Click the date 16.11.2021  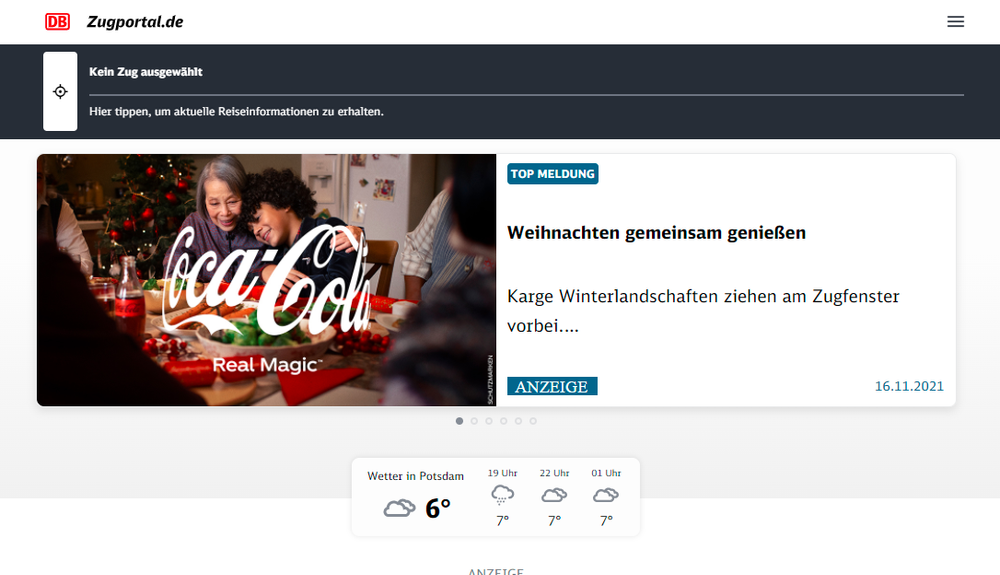[x=909, y=386]
